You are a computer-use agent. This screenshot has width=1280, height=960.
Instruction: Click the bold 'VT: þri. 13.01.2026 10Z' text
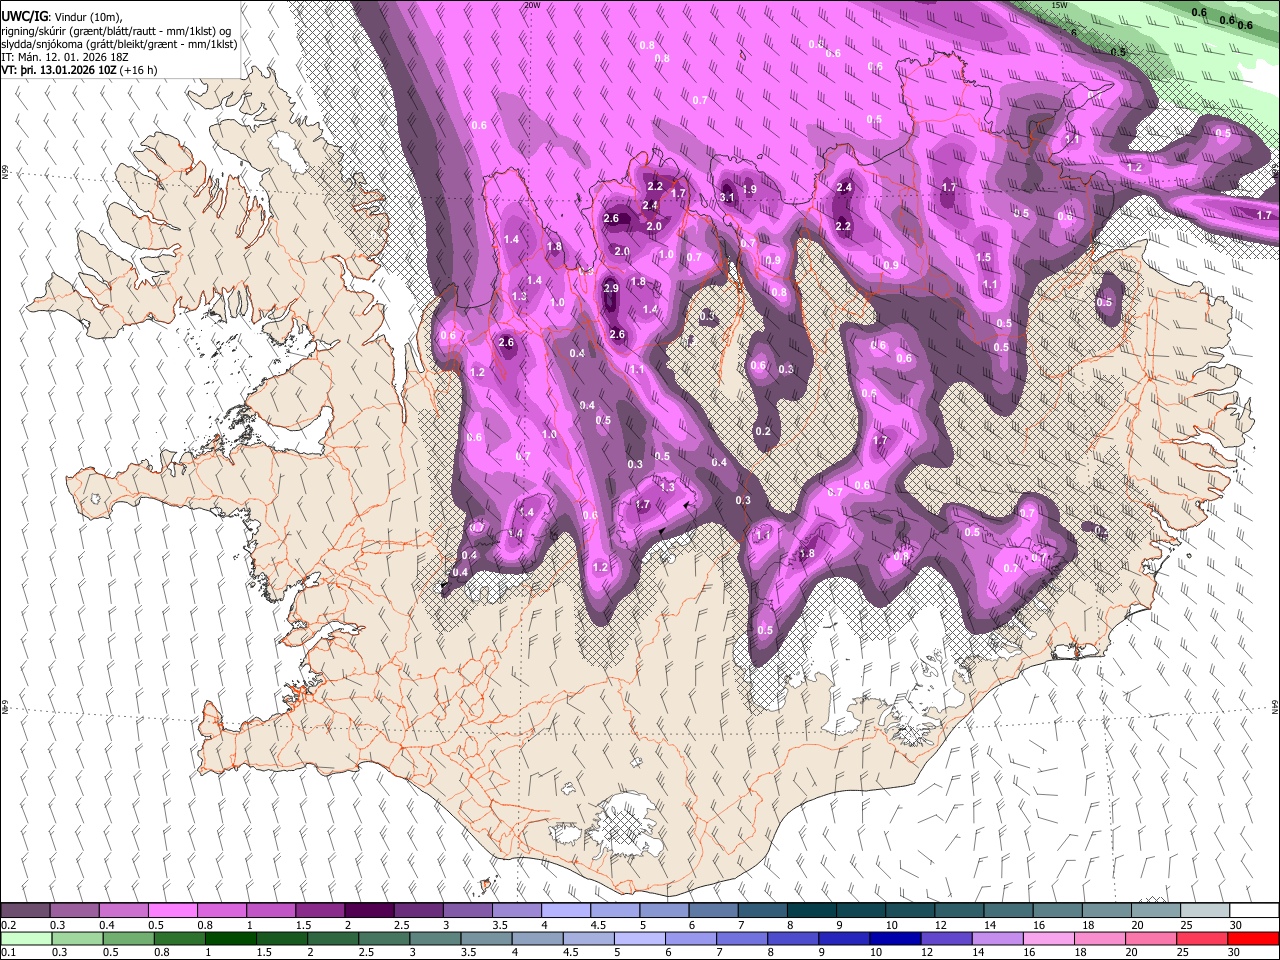pos(59,70)
